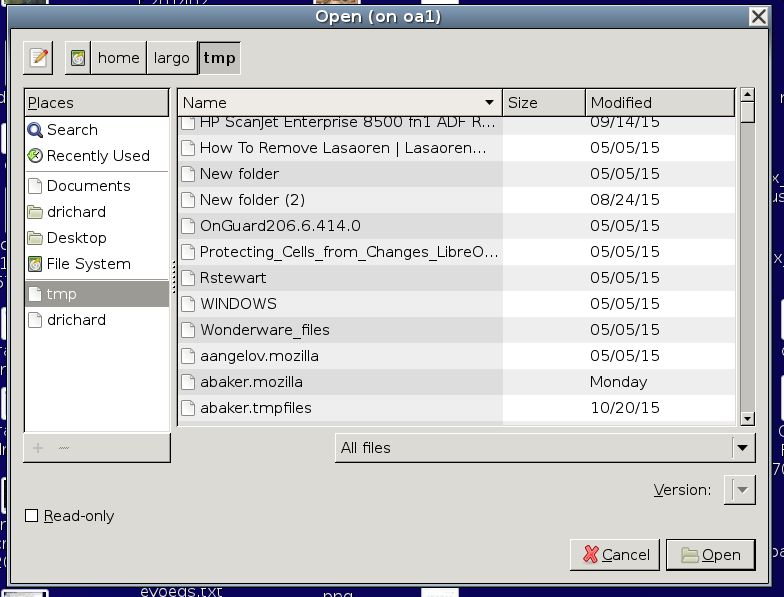Click the Open button

710,554
